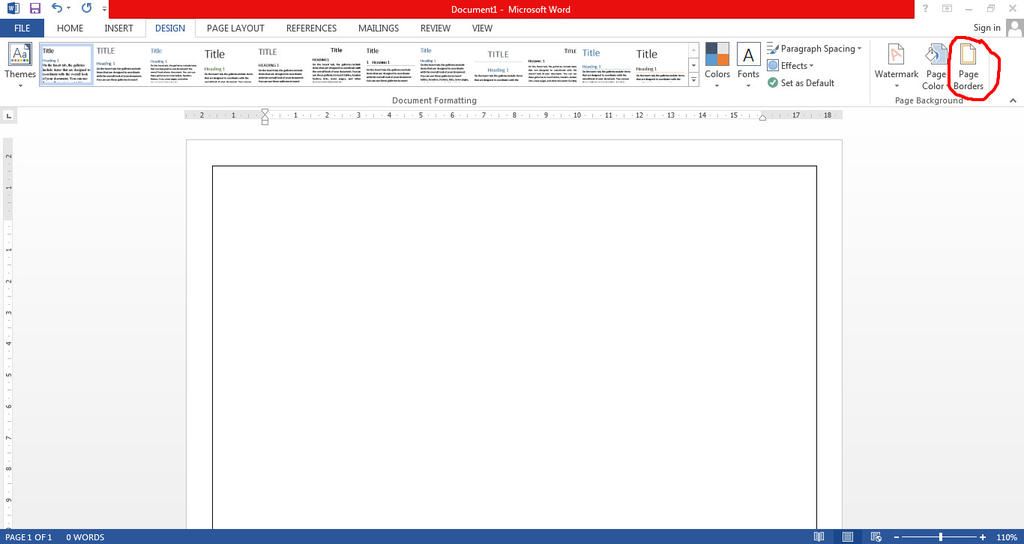Select the highlighted current style set thumbnail
The width and height of the screenshot is (1024, 544).
(67, 65)
